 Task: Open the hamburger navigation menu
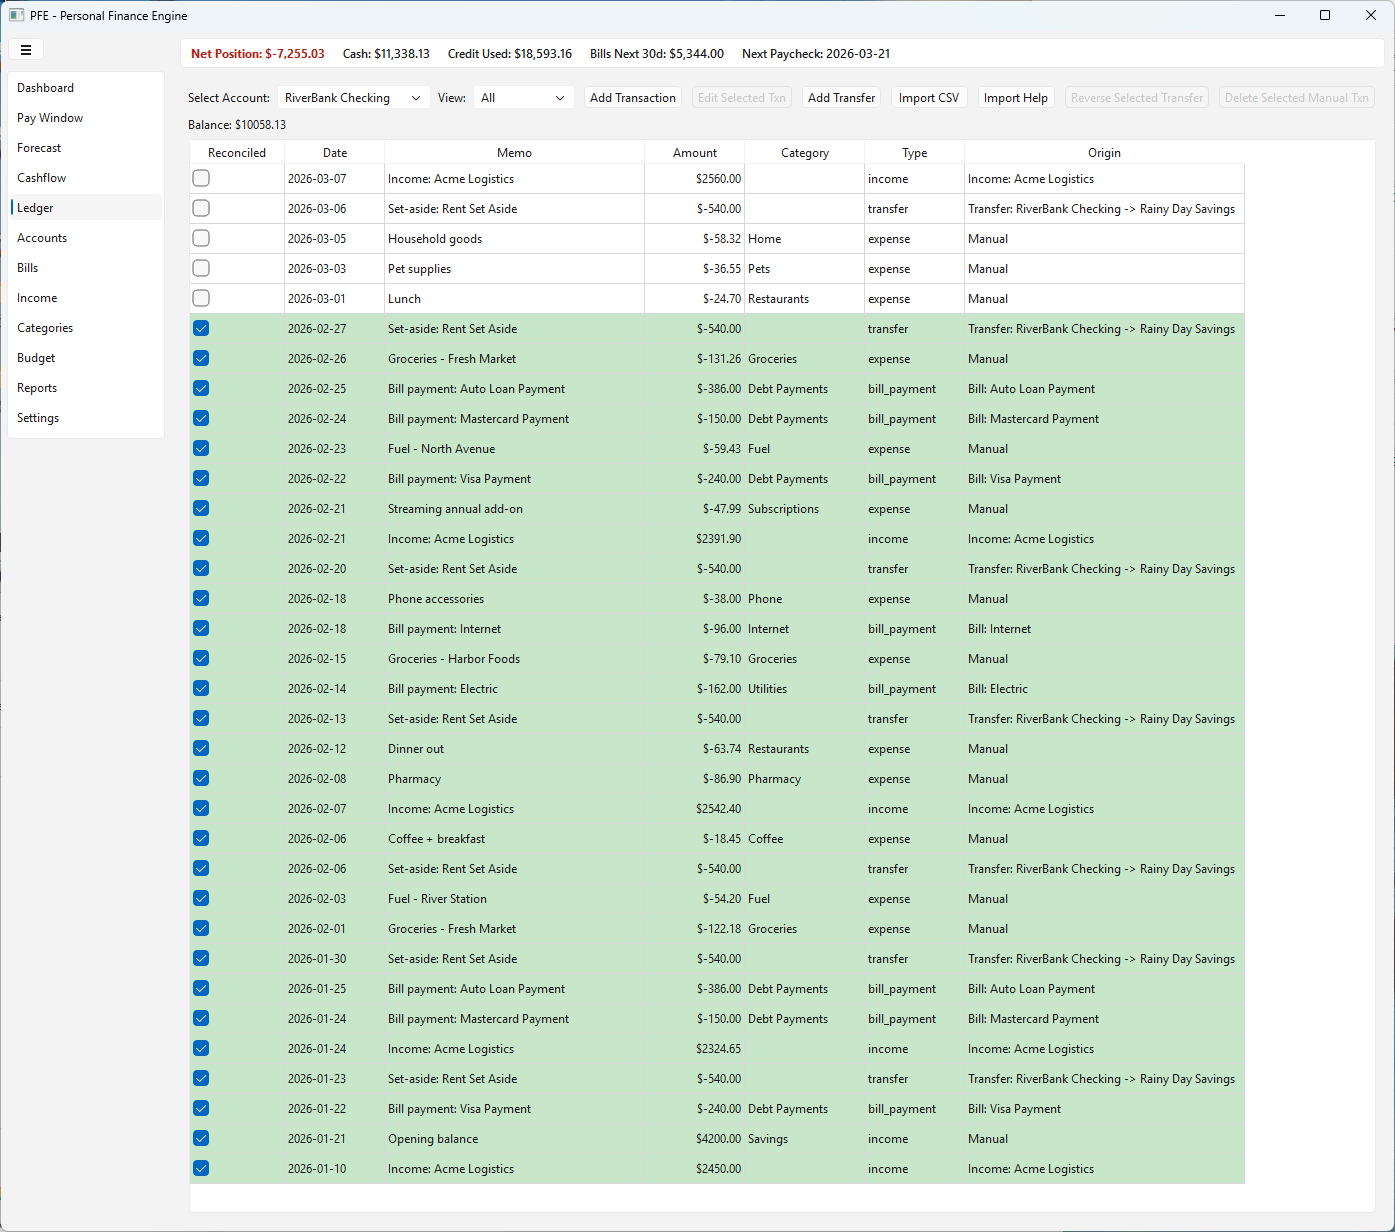[x=26, y=49]
